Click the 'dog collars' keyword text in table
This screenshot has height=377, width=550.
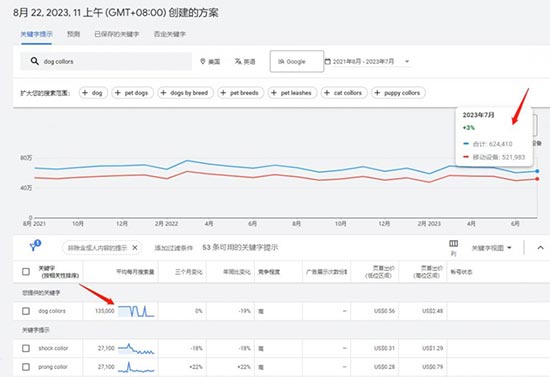(52, 311)
